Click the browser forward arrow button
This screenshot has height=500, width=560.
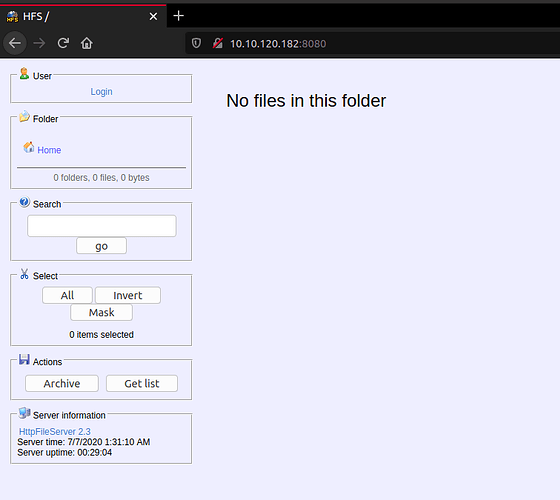click(39, 43)
